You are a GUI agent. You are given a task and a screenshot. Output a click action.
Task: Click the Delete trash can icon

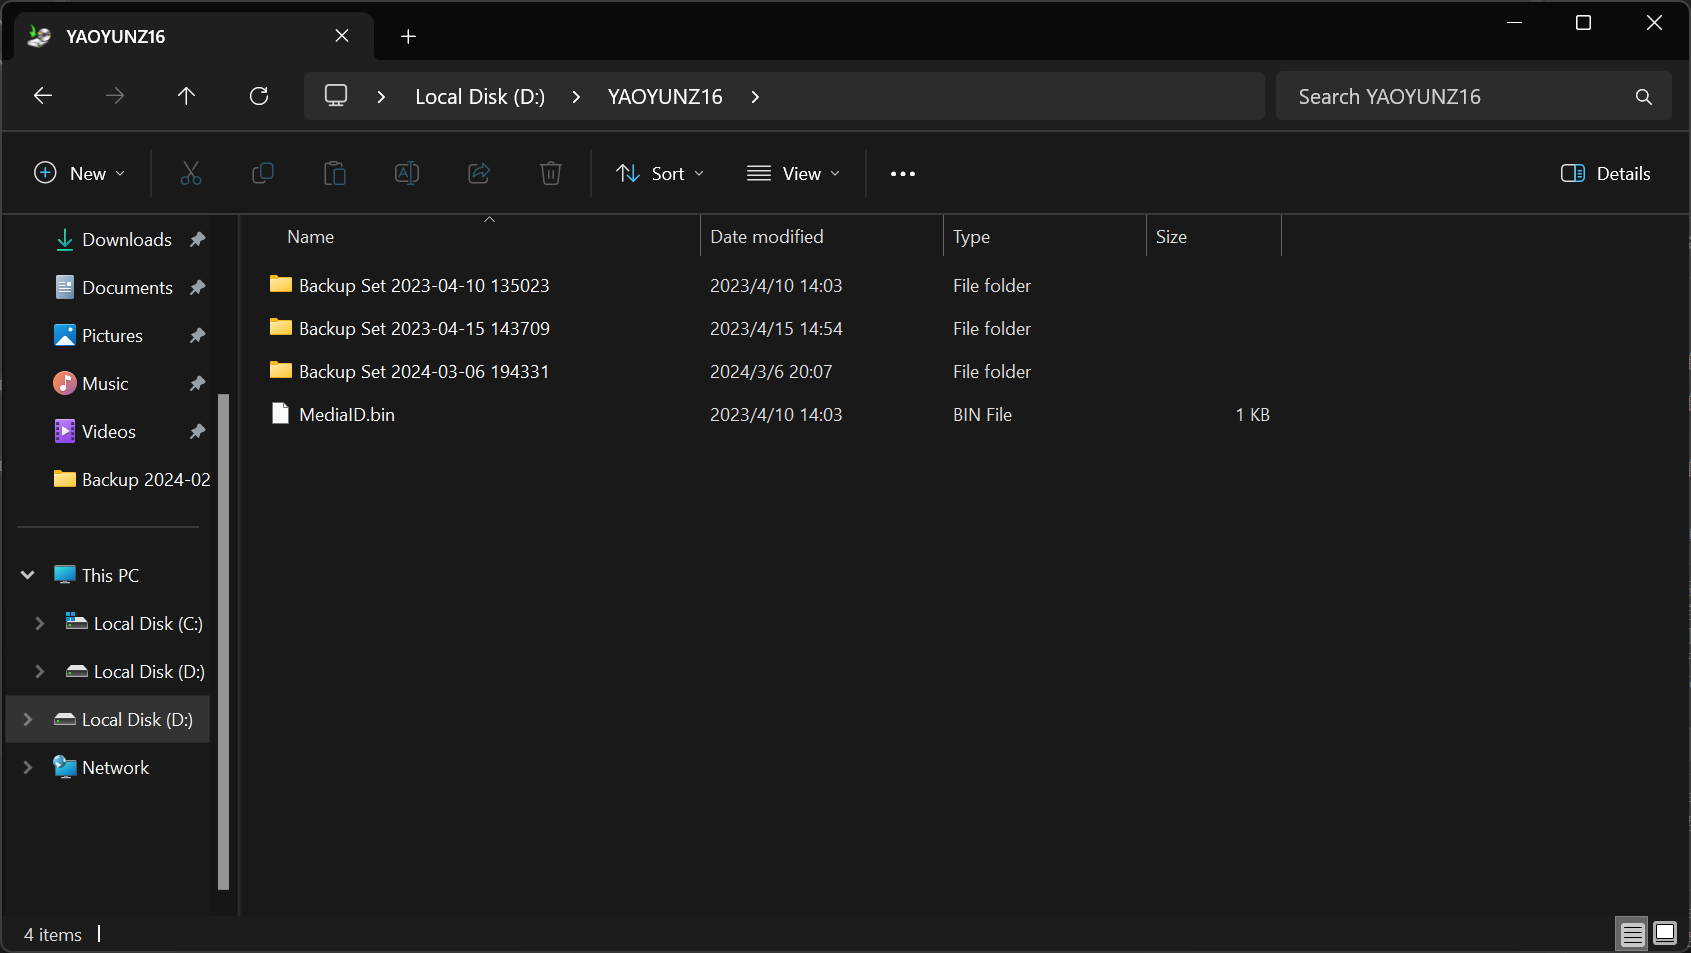(551, 174)
